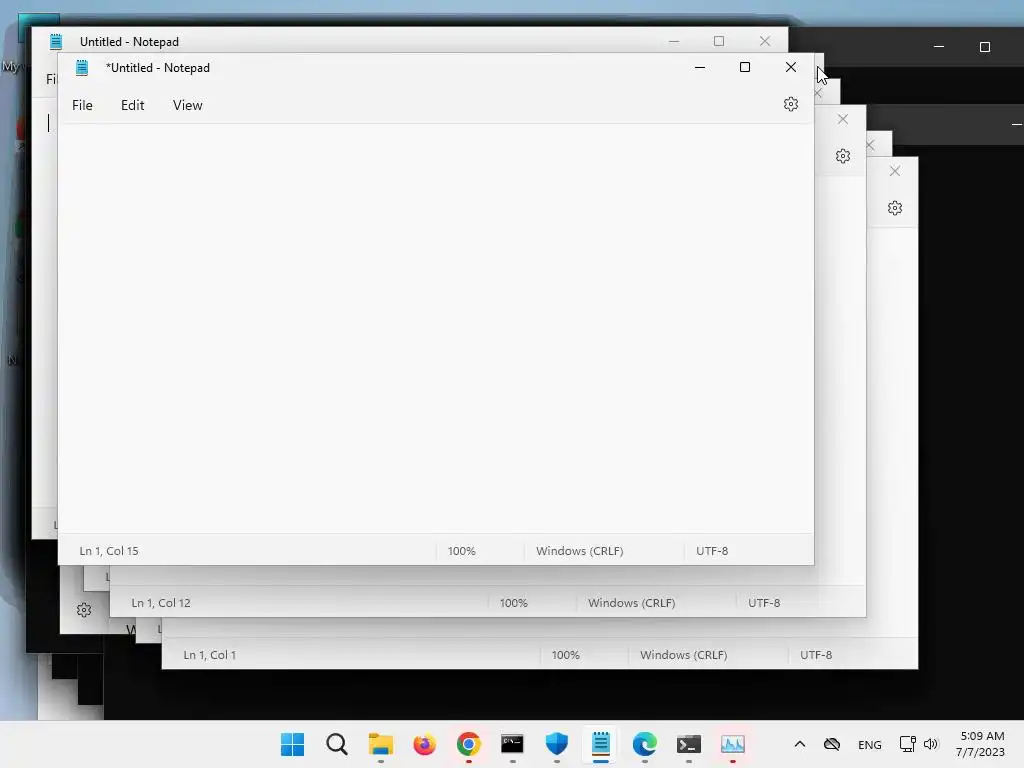
Task: Open the File menu in front Notepad
Action: 82,105
